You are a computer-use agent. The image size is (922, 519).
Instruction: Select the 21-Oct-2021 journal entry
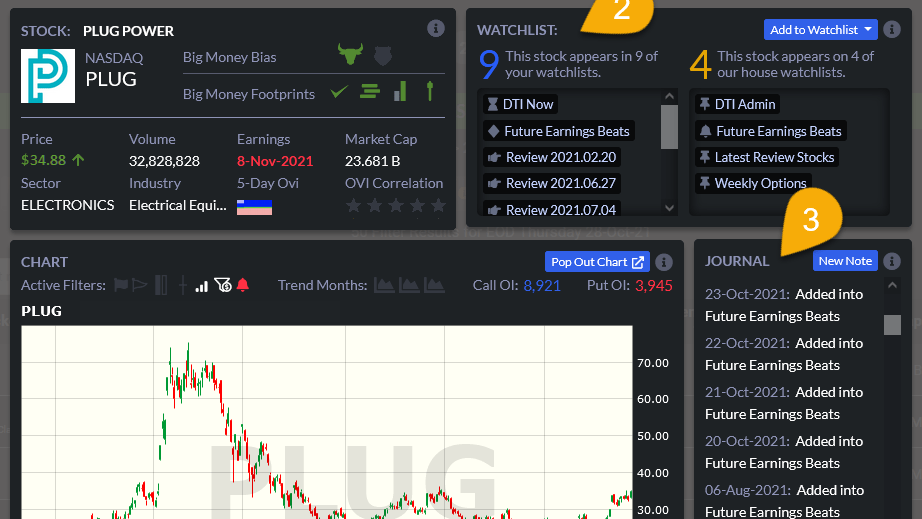pos(784,403)
